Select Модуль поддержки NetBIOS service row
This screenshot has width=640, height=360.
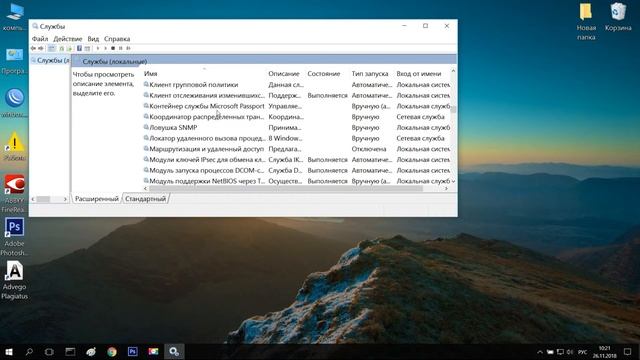[x=296, y=181]
